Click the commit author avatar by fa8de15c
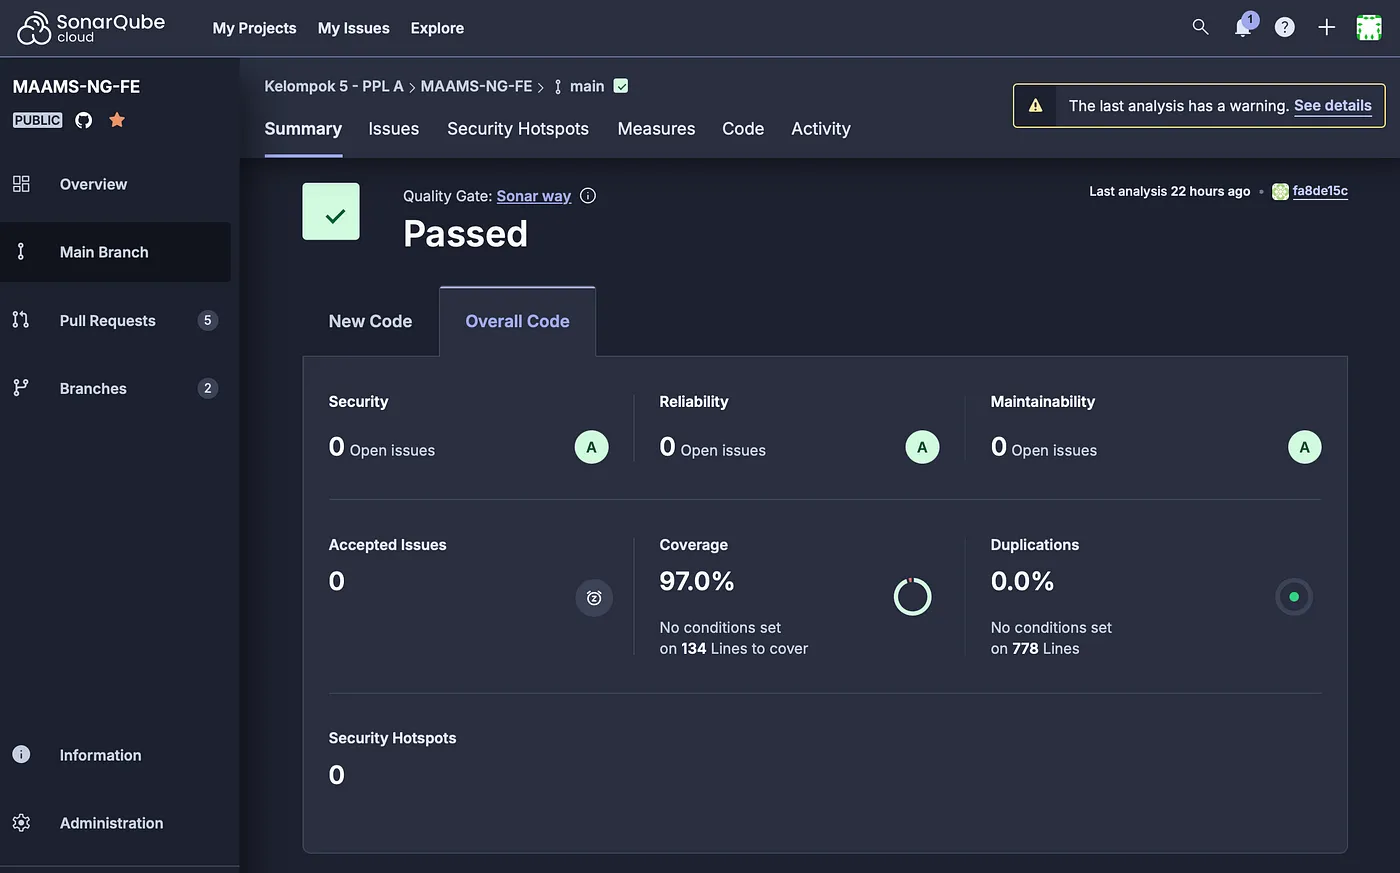The height and width of the screenshot is (873, 1400). click(1280, 192)
